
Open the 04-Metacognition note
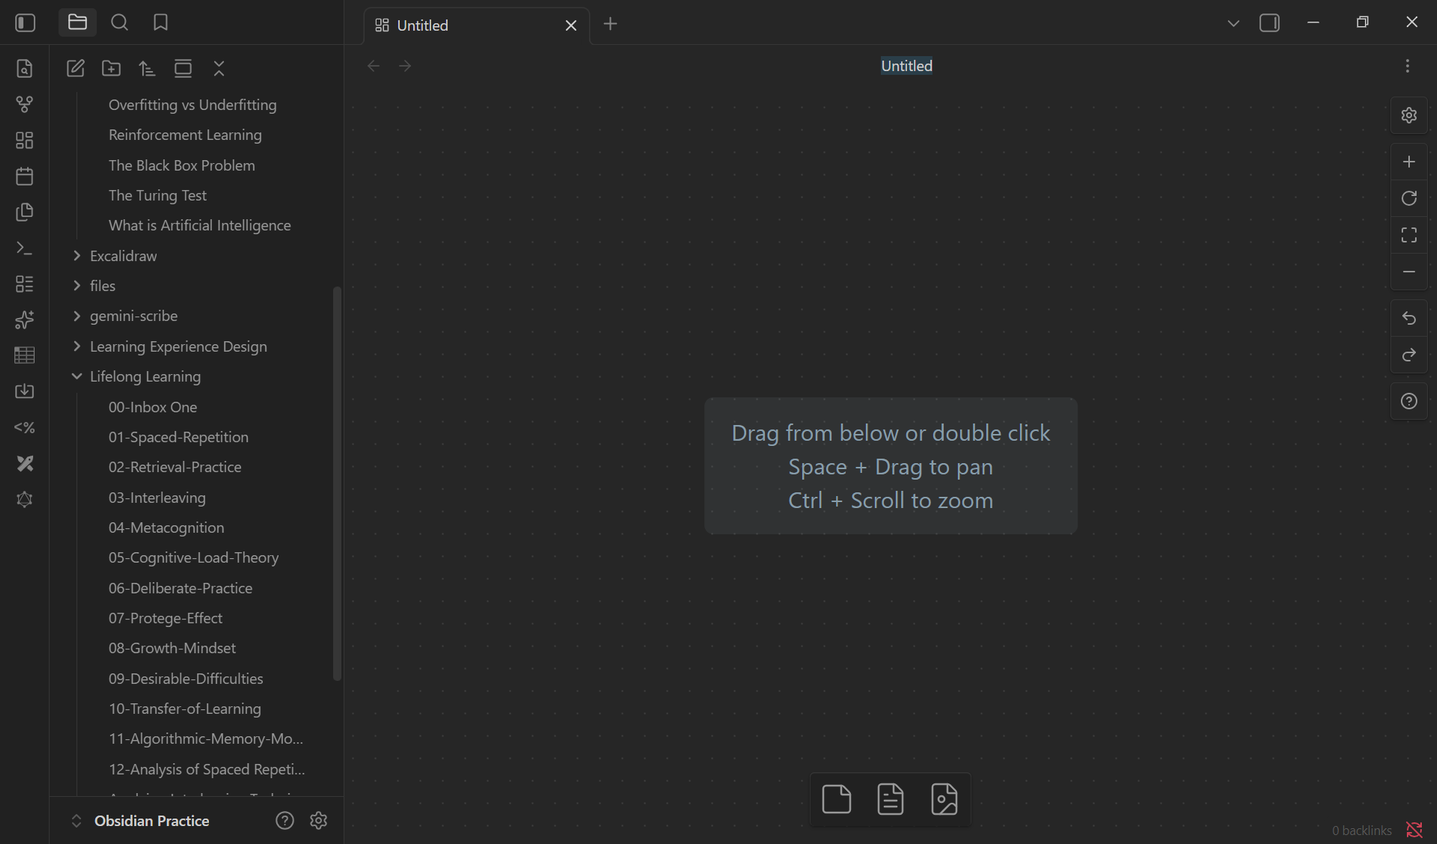click(x=166, y=528)
